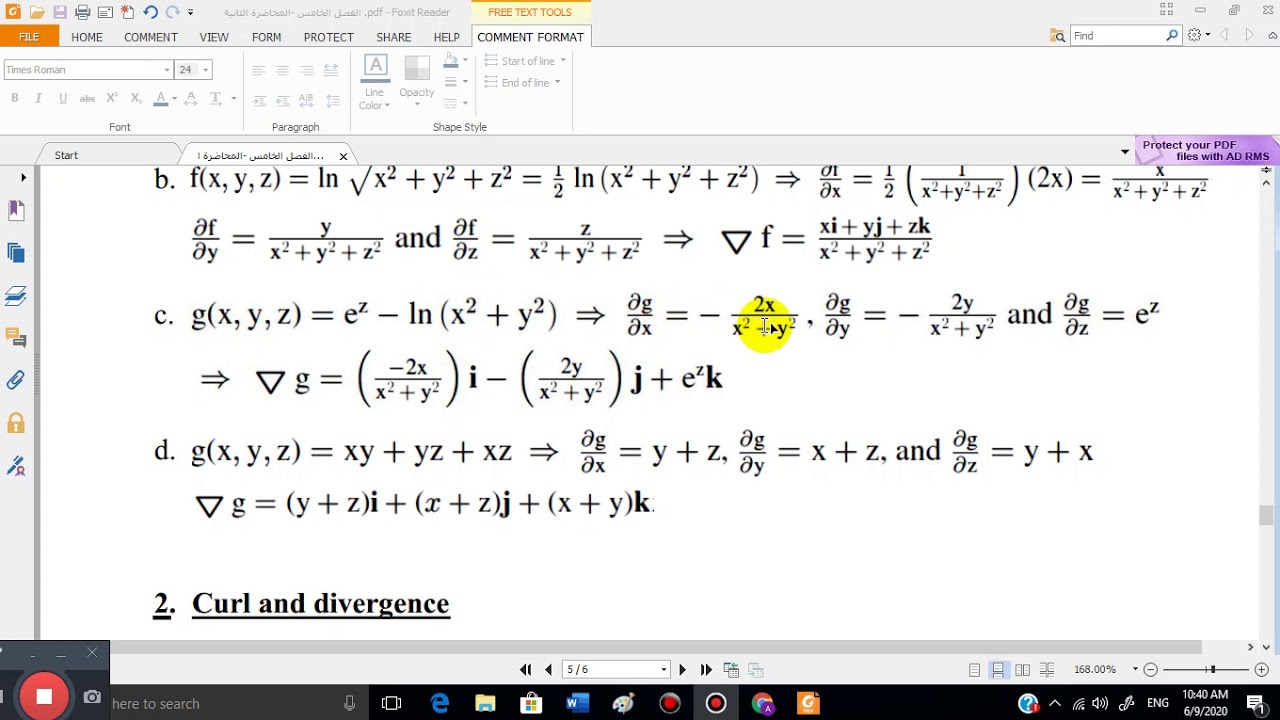Click the Print icon in quick access
Image resolution: width=1280 pixels, height=720 pixels.
click(x=83, y=12)
